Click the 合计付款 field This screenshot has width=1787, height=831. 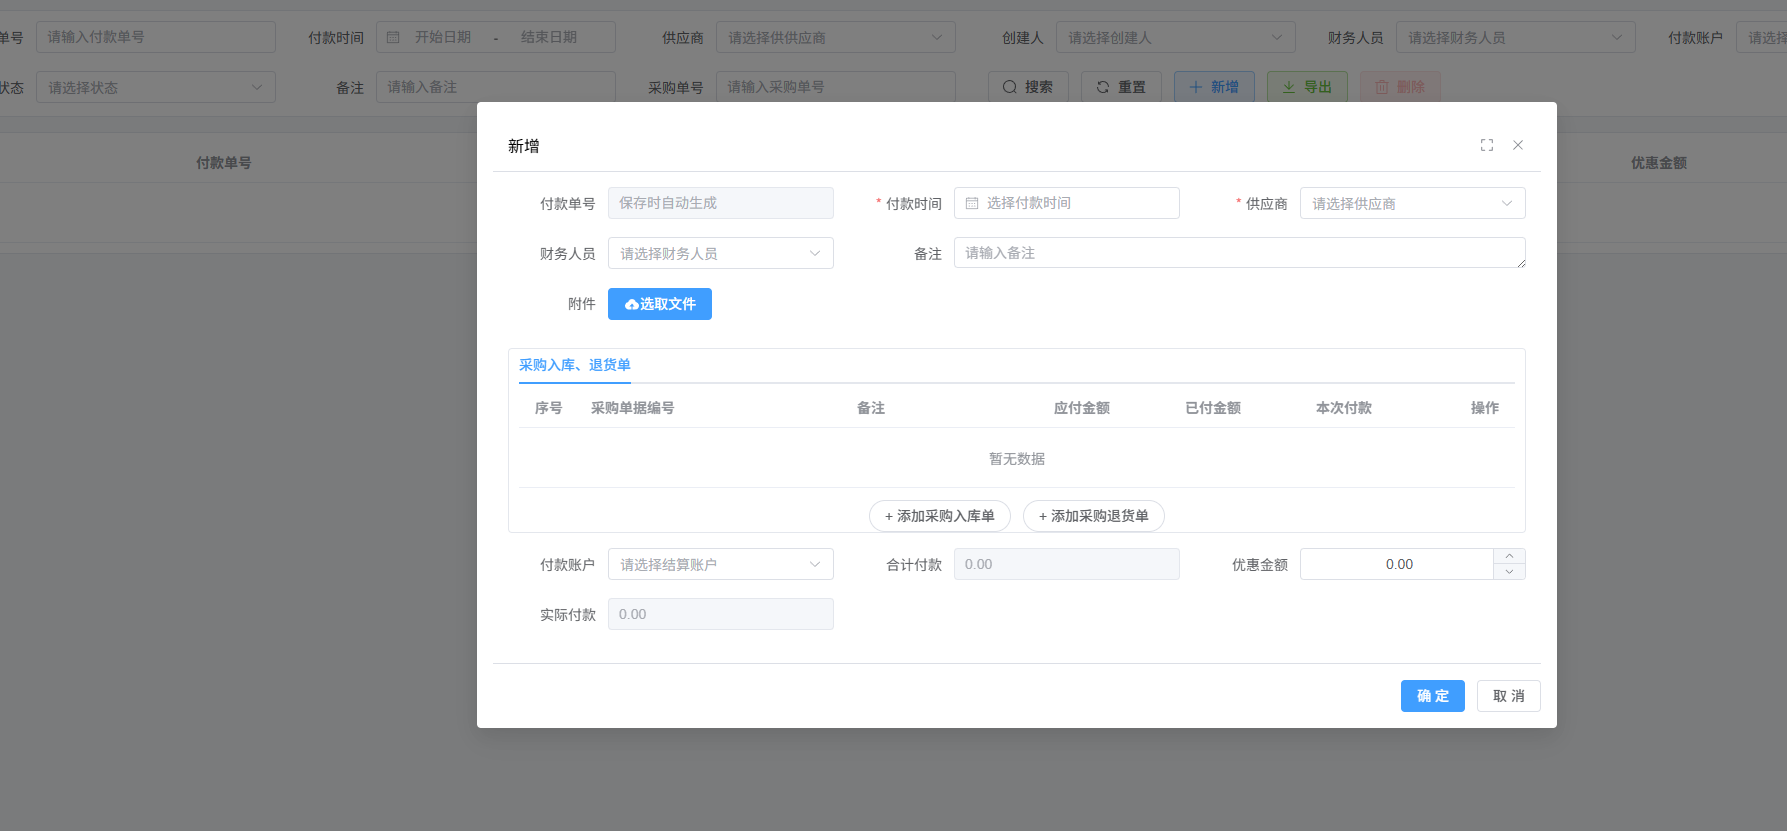1066,564
